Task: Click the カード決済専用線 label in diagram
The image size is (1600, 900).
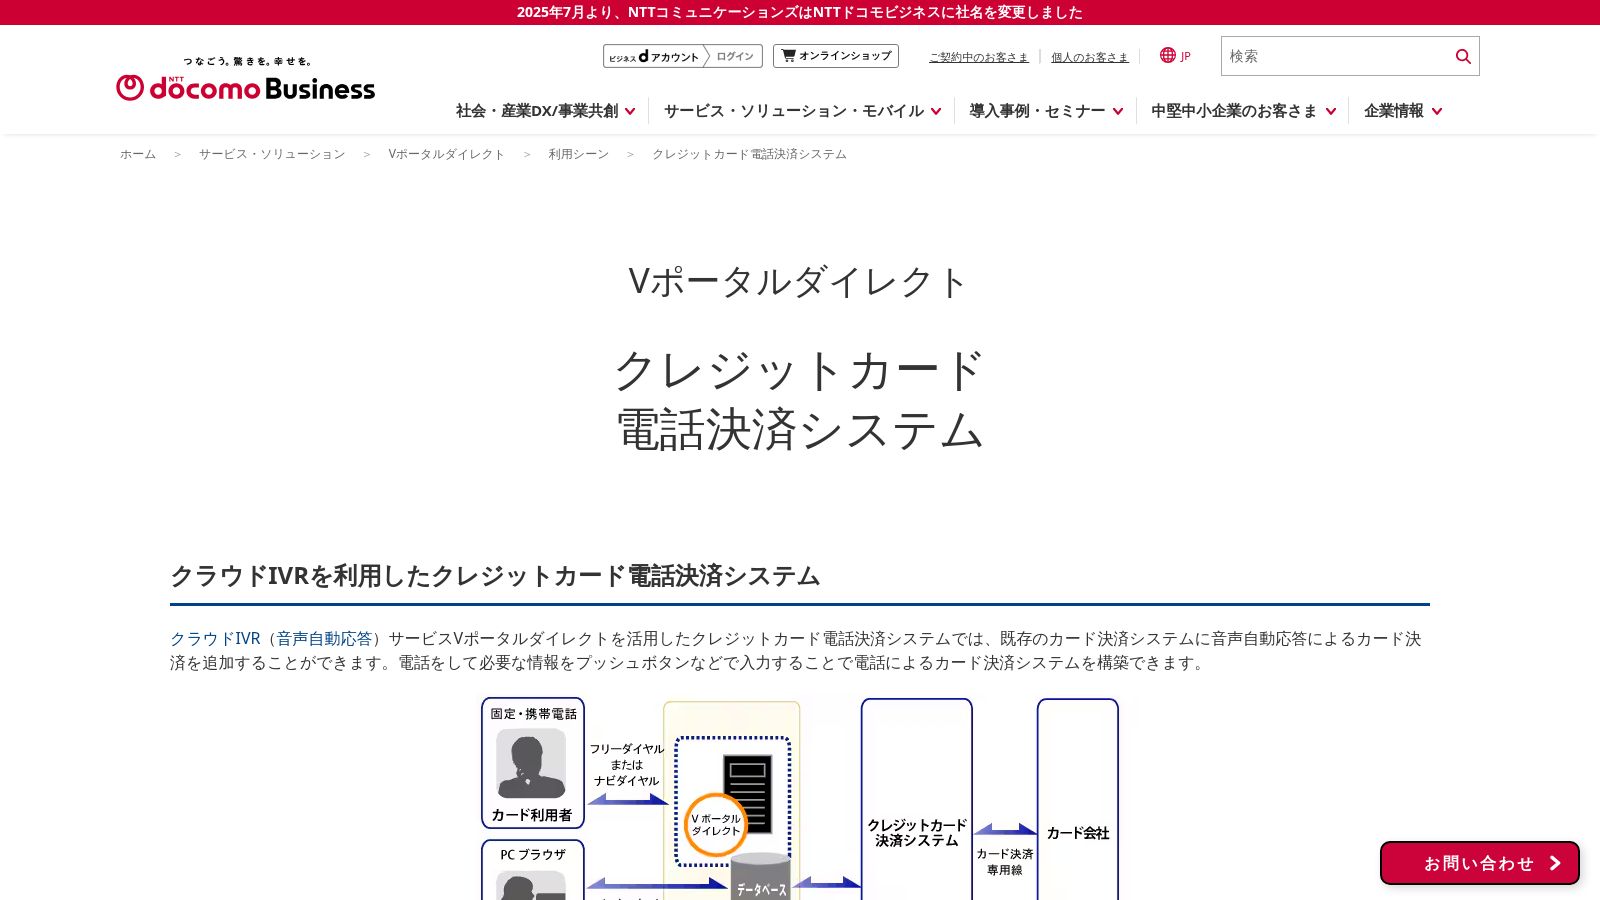Action: [1004, 862]
